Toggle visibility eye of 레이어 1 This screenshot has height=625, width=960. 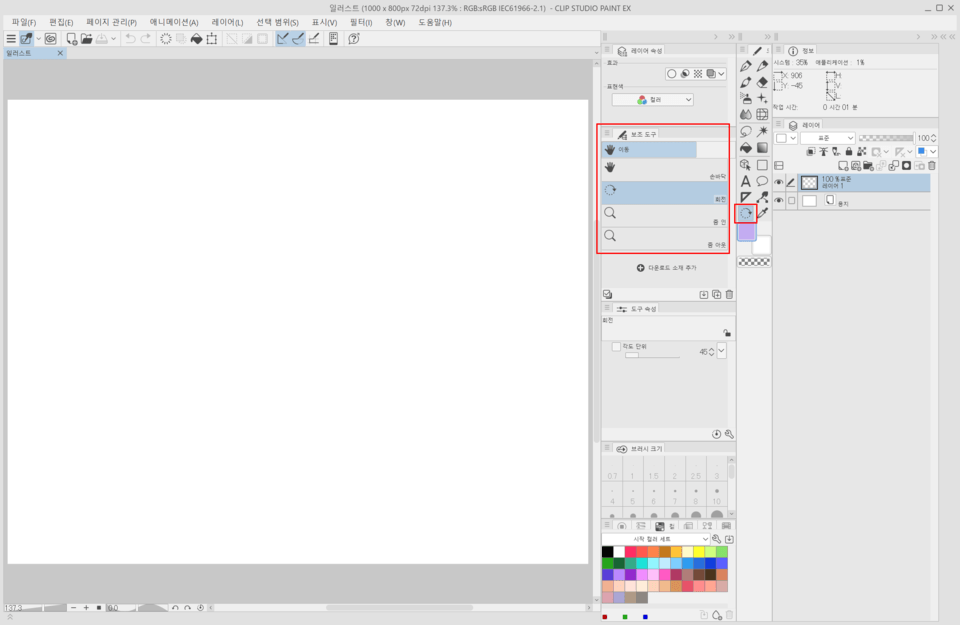click(779, 182)
